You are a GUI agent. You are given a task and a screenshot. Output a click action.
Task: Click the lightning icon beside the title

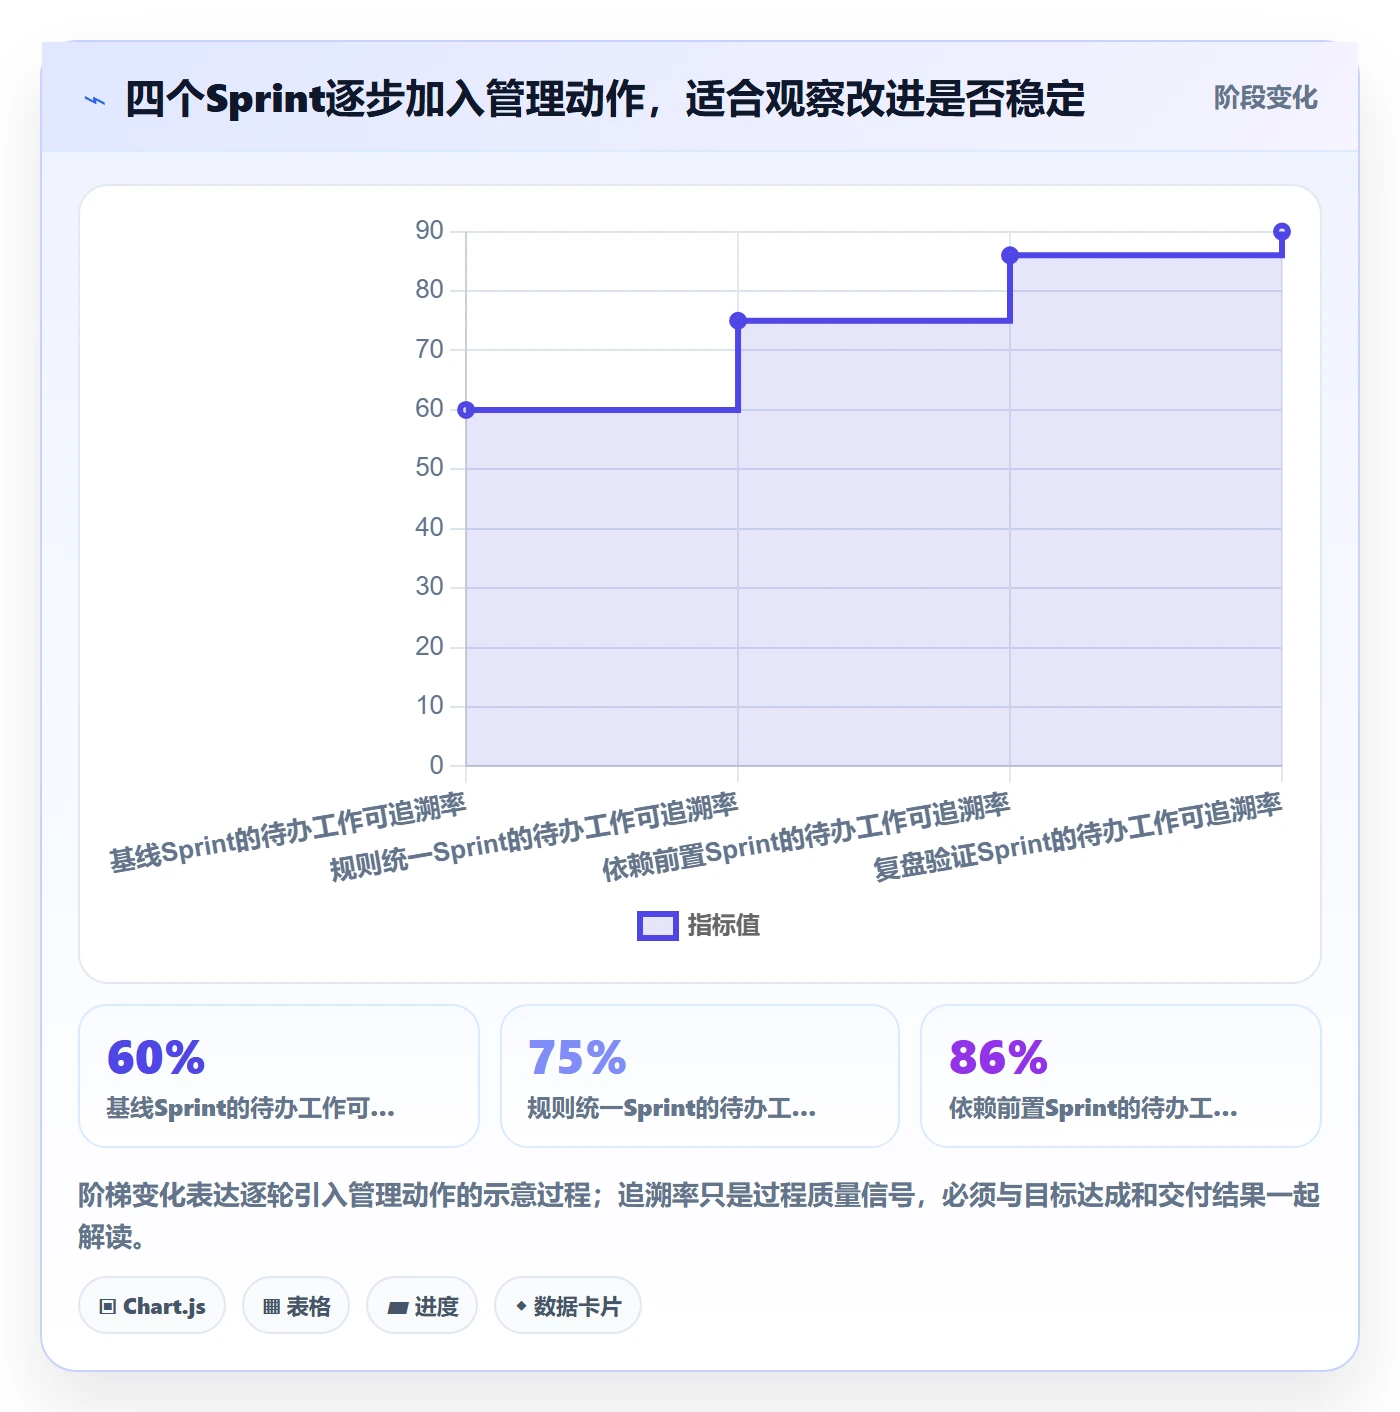tap(95, 100)
